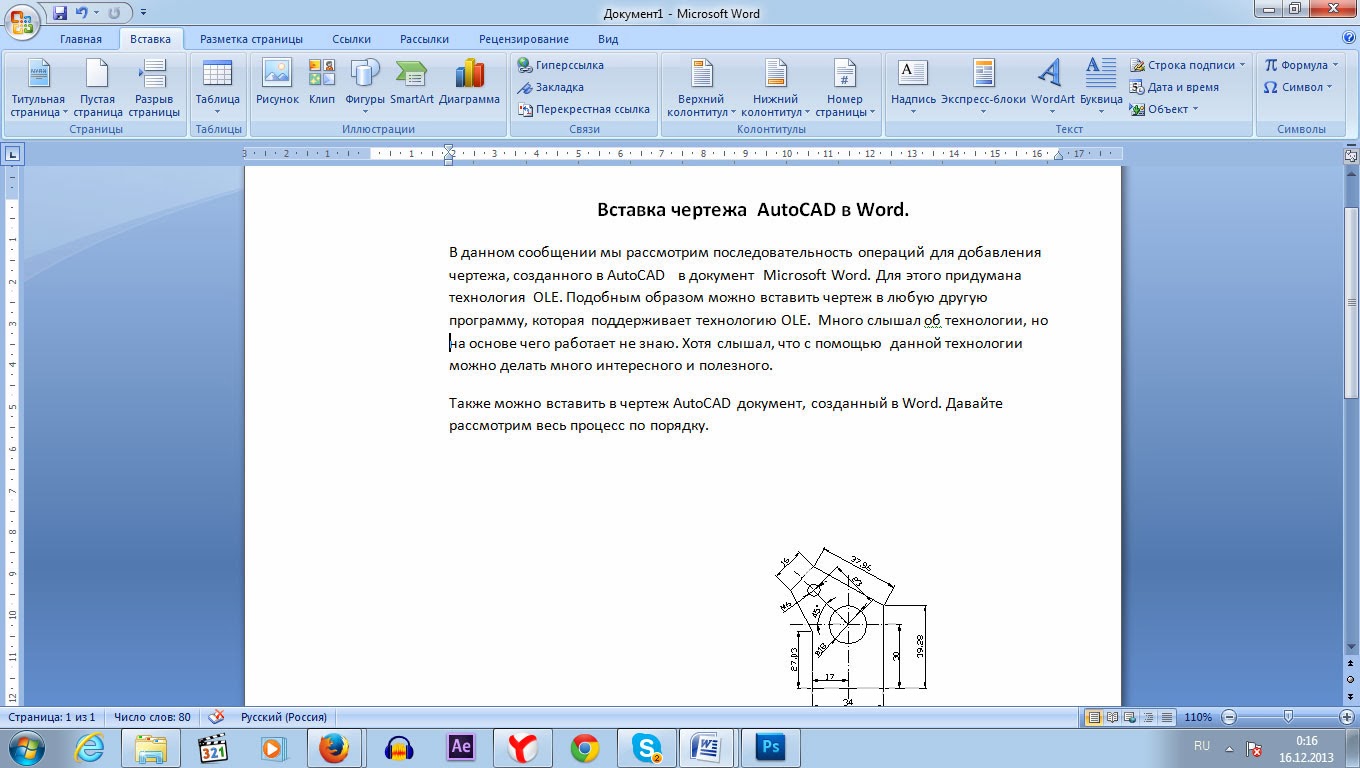Switch to Вид tab
The width and height of the screenshot is (1360, 768).
(608, 39)
